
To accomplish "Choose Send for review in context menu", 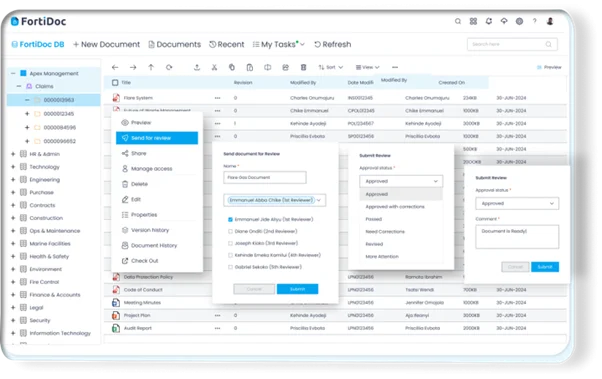I will point(157,138).
